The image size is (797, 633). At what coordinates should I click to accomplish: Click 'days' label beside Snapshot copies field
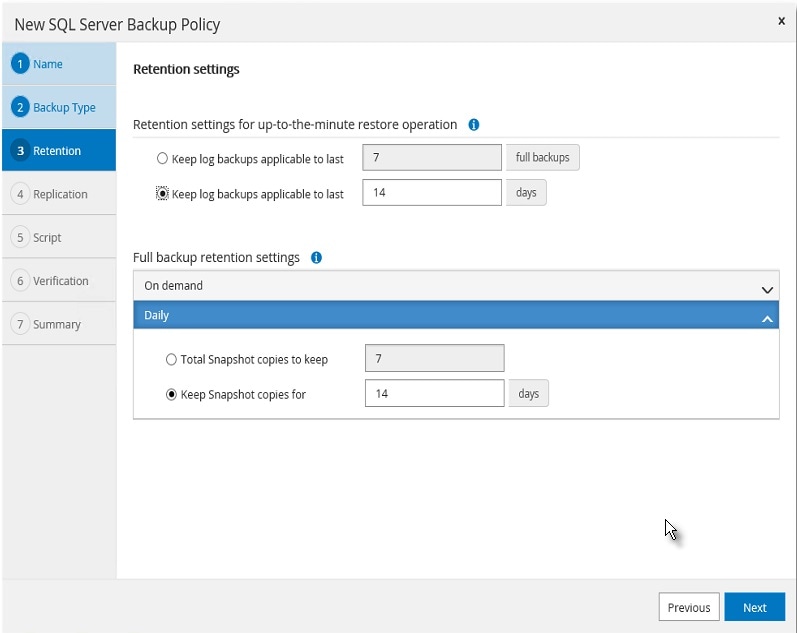click(x=529, y=394)
